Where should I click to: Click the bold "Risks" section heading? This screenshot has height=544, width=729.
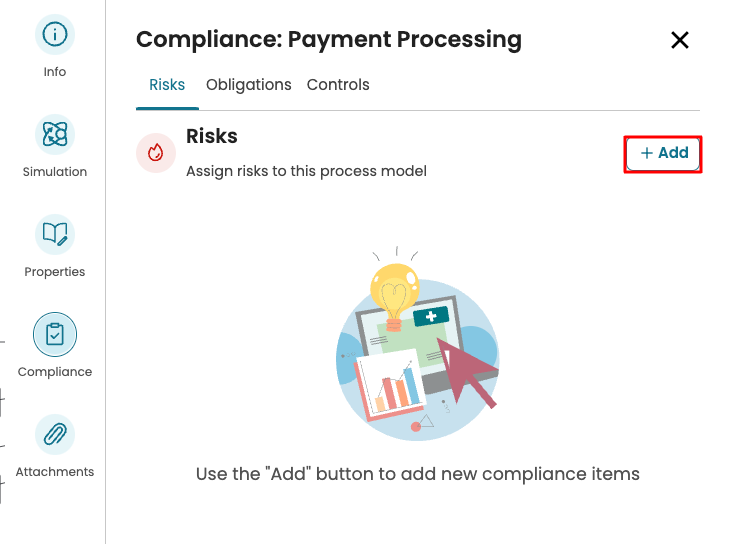(212, 137)
